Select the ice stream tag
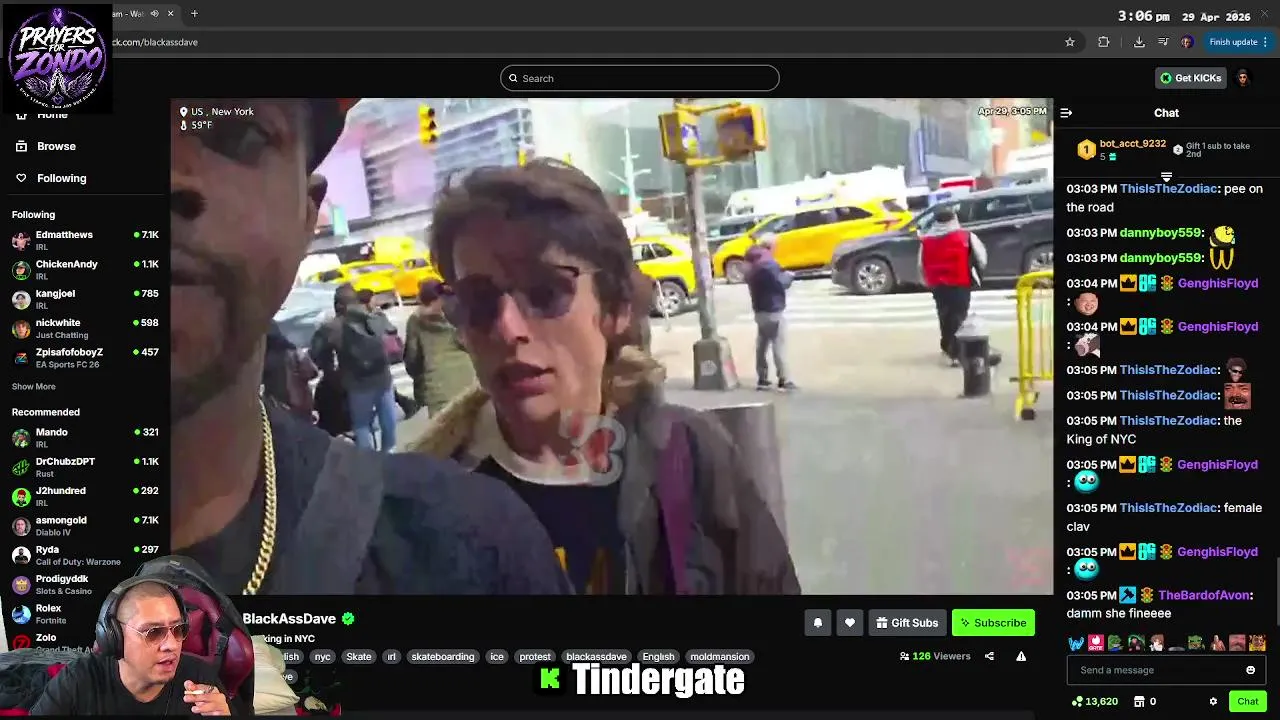 [497, 657]
